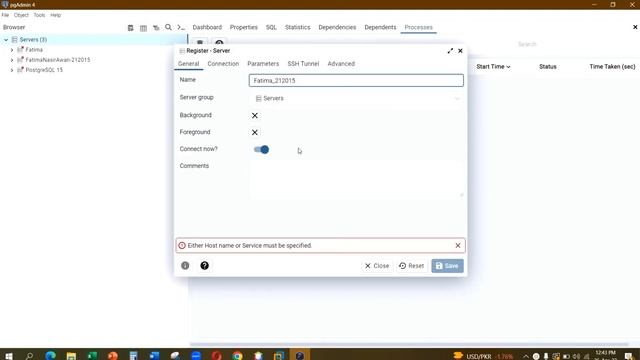Open Google Chrome from taskbar
This screenshot has height=360, width=640.
point(238,356)
